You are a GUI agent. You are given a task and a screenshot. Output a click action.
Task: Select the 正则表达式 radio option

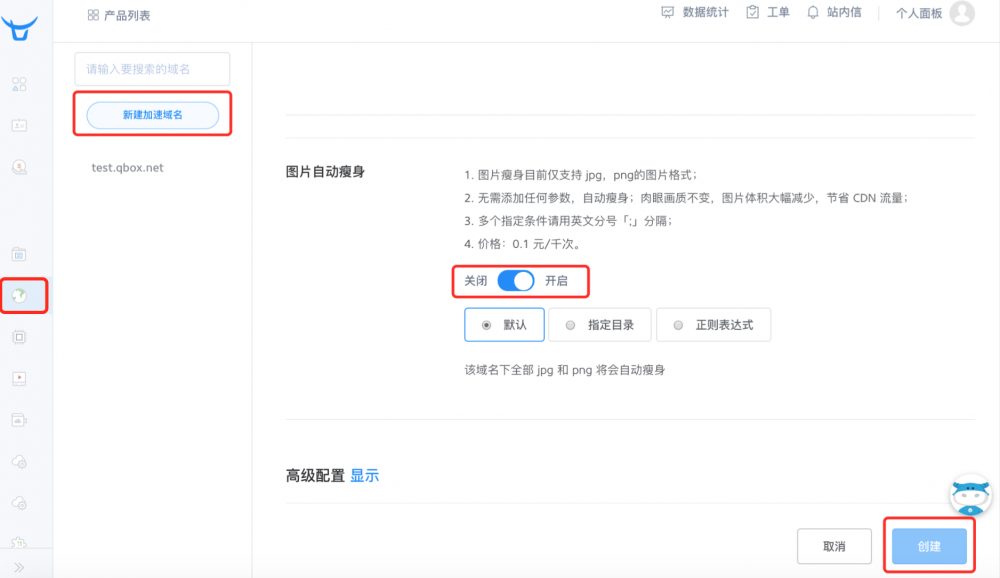(714, 325)
